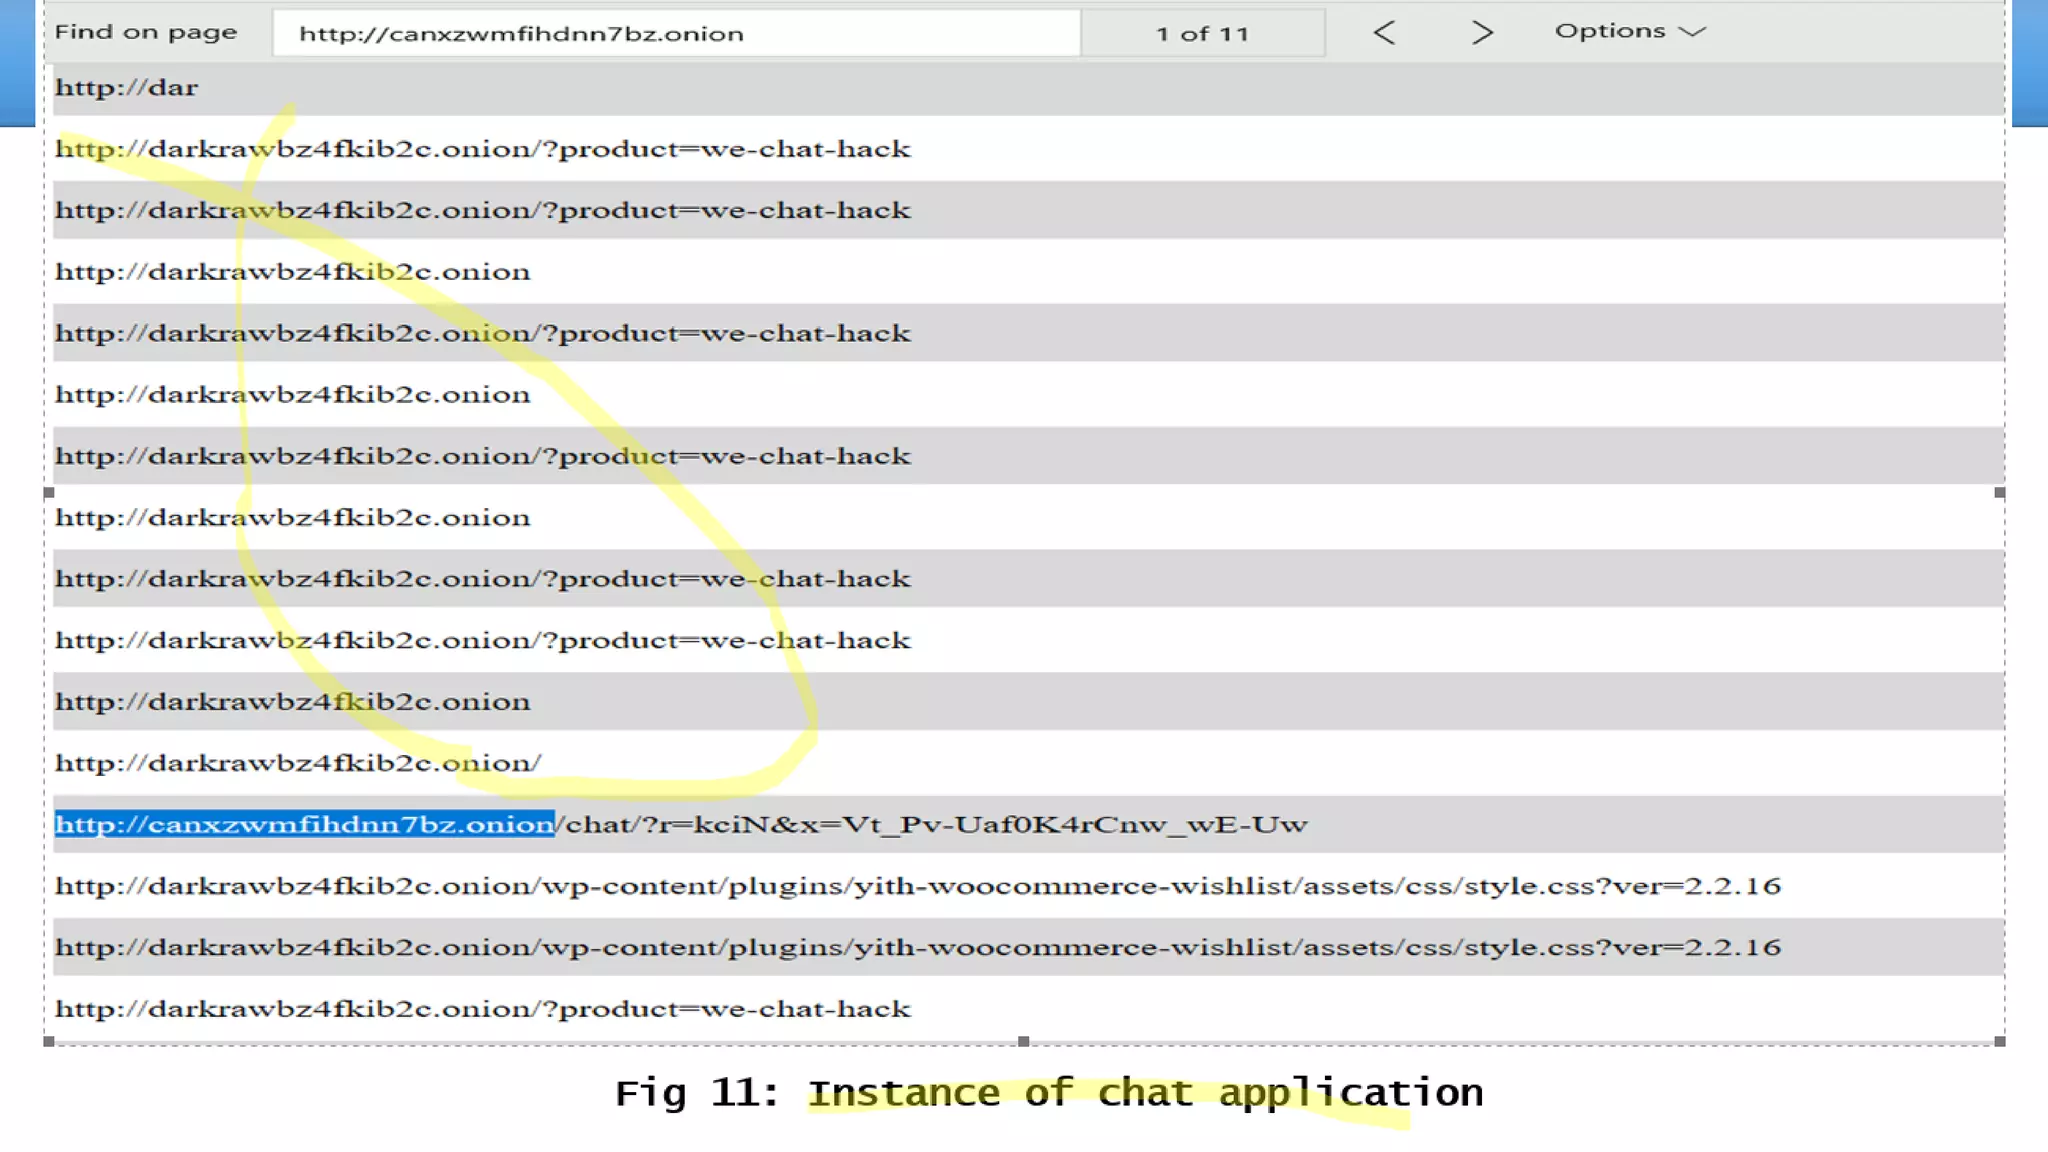Go to next find result arrow

1482,33
